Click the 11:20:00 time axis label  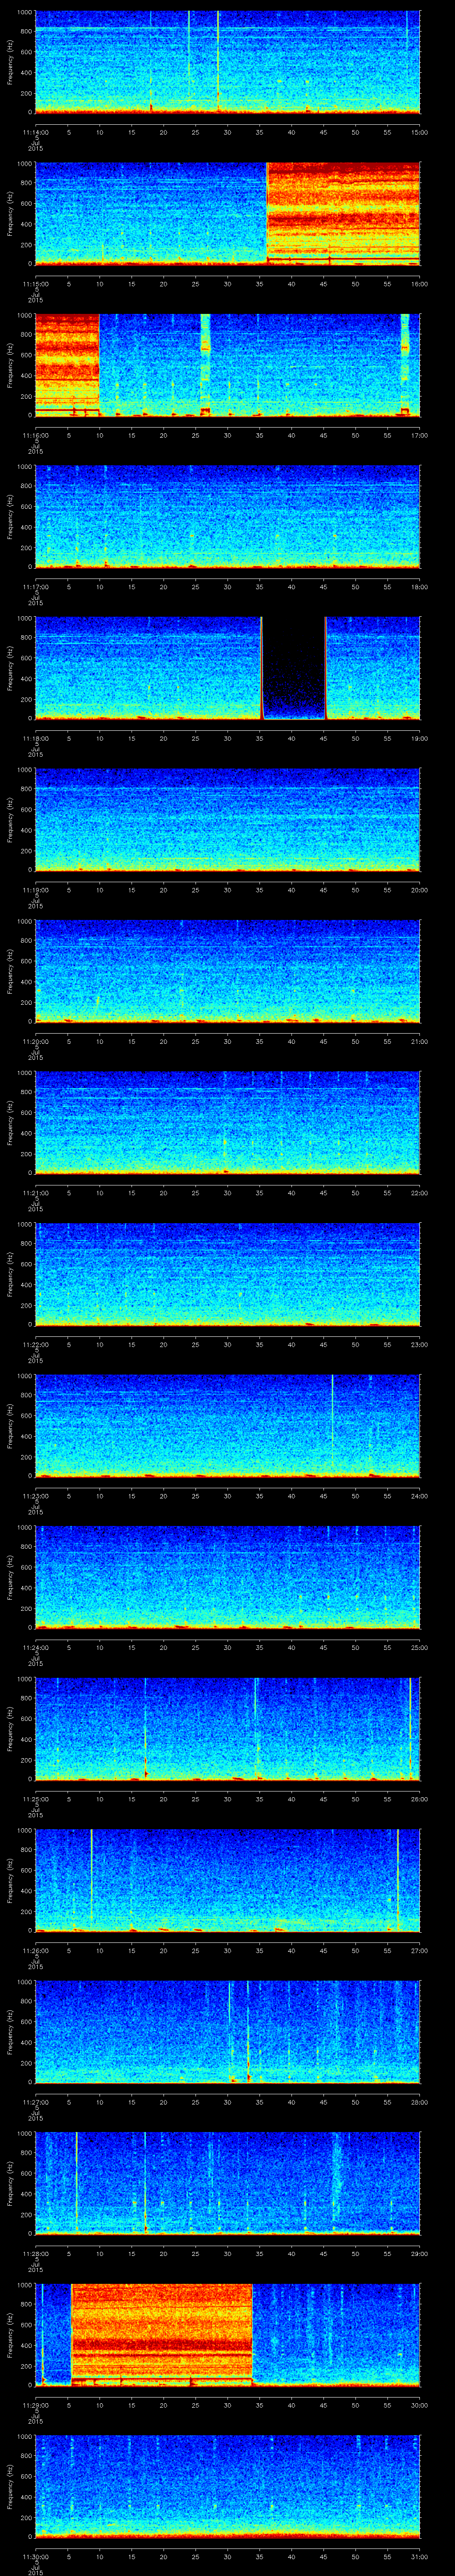pos(35,1041)
